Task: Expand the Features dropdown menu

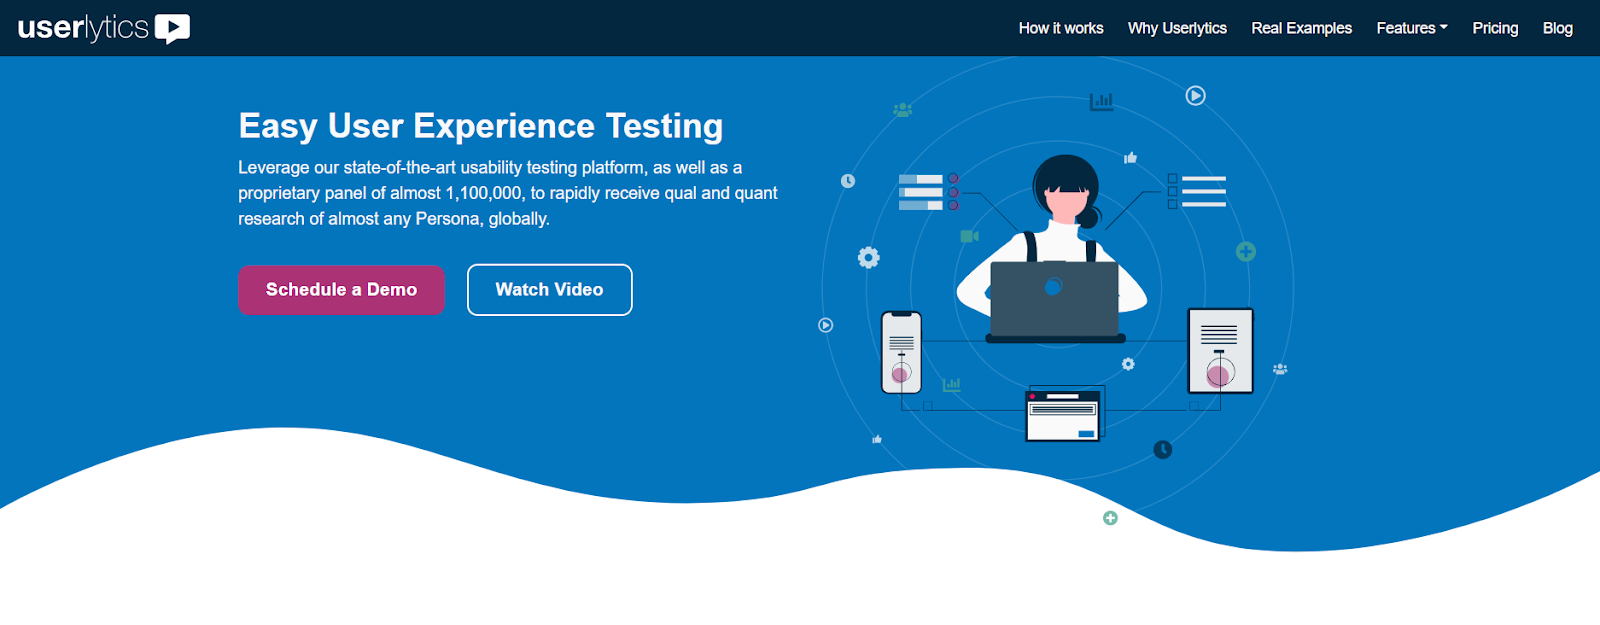Action: (1412, 28)
